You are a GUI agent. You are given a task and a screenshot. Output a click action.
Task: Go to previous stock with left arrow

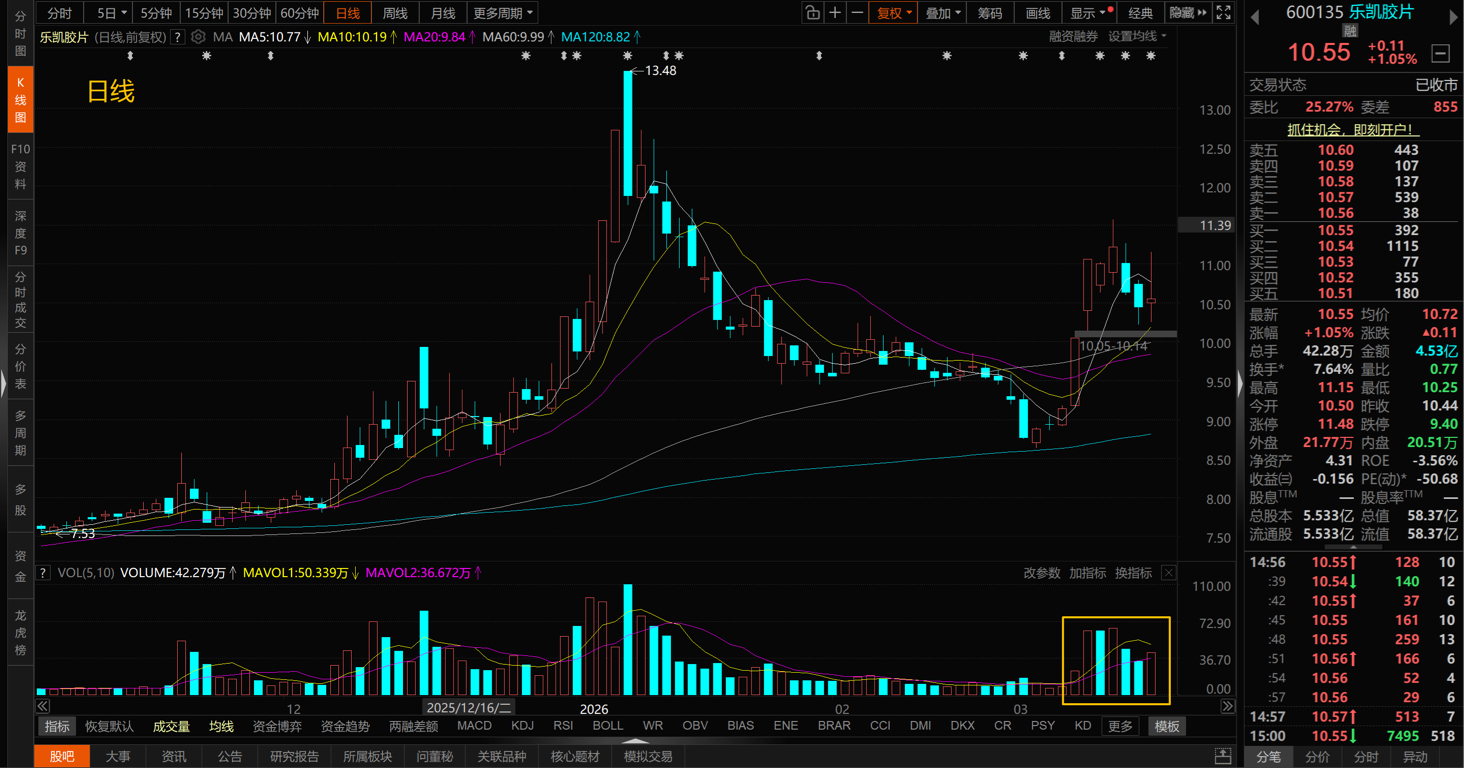pyautogui.click(x=1255, y=15)
